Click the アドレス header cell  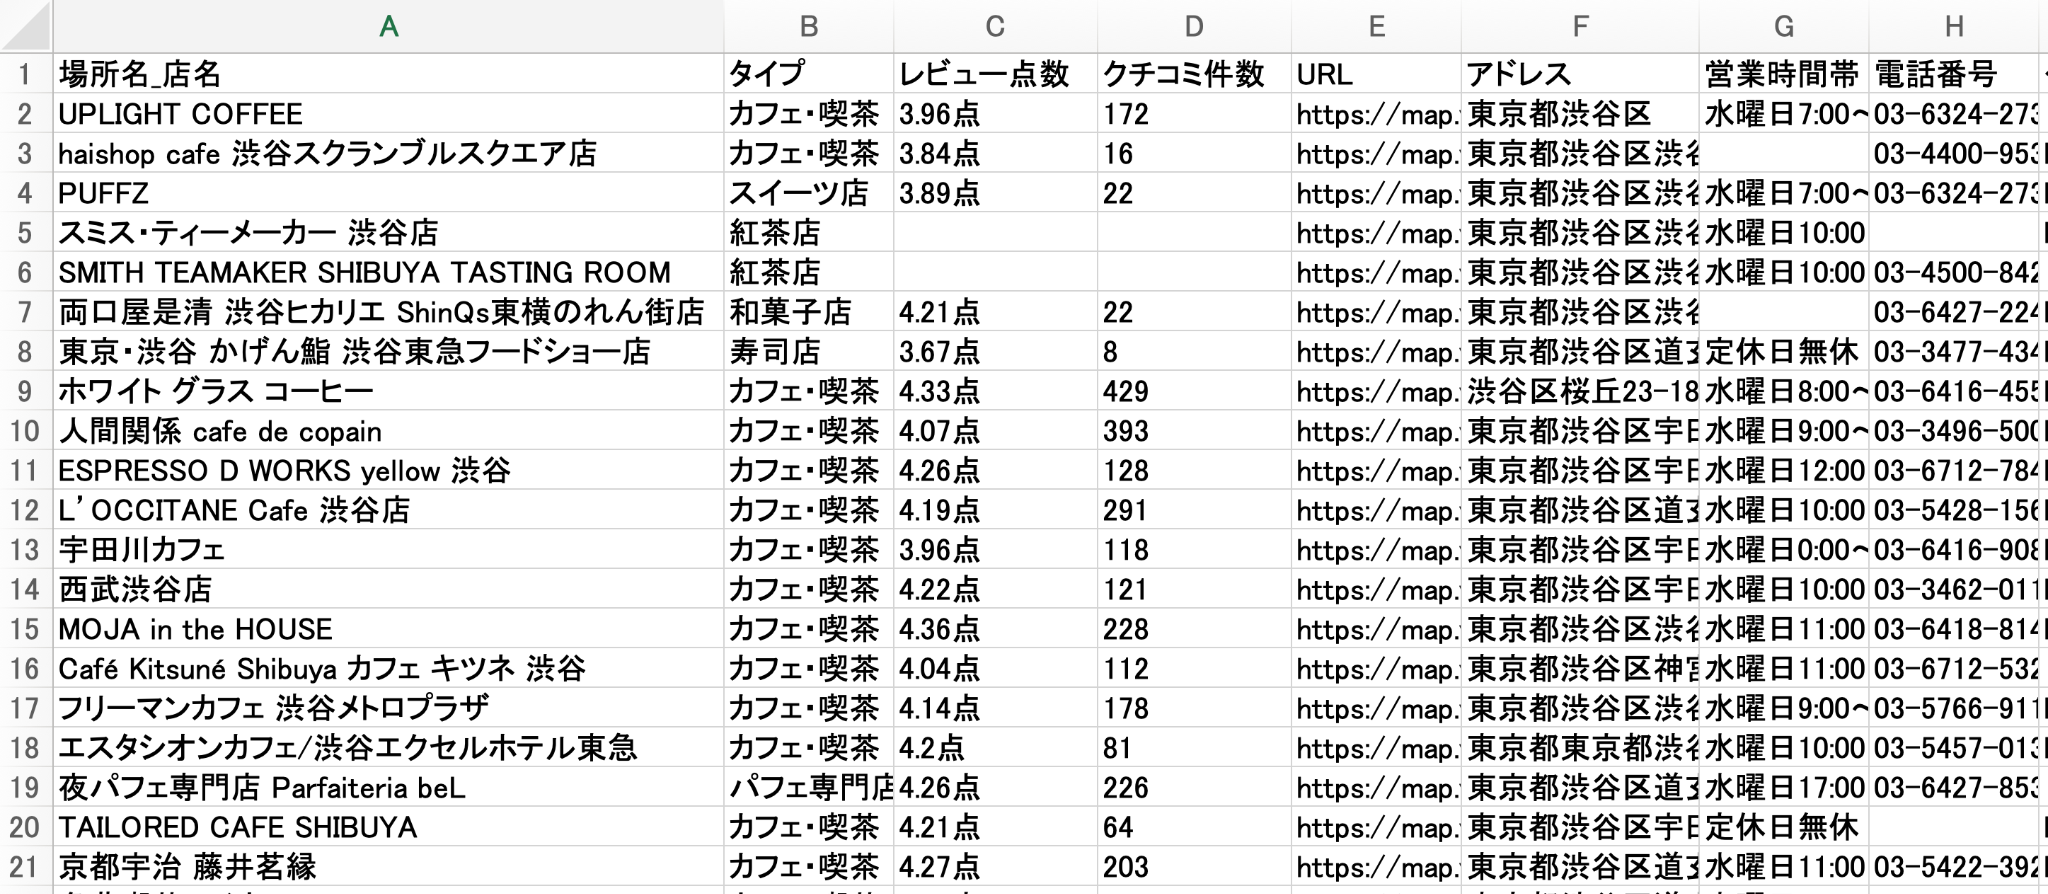[x=1580, y=74]
